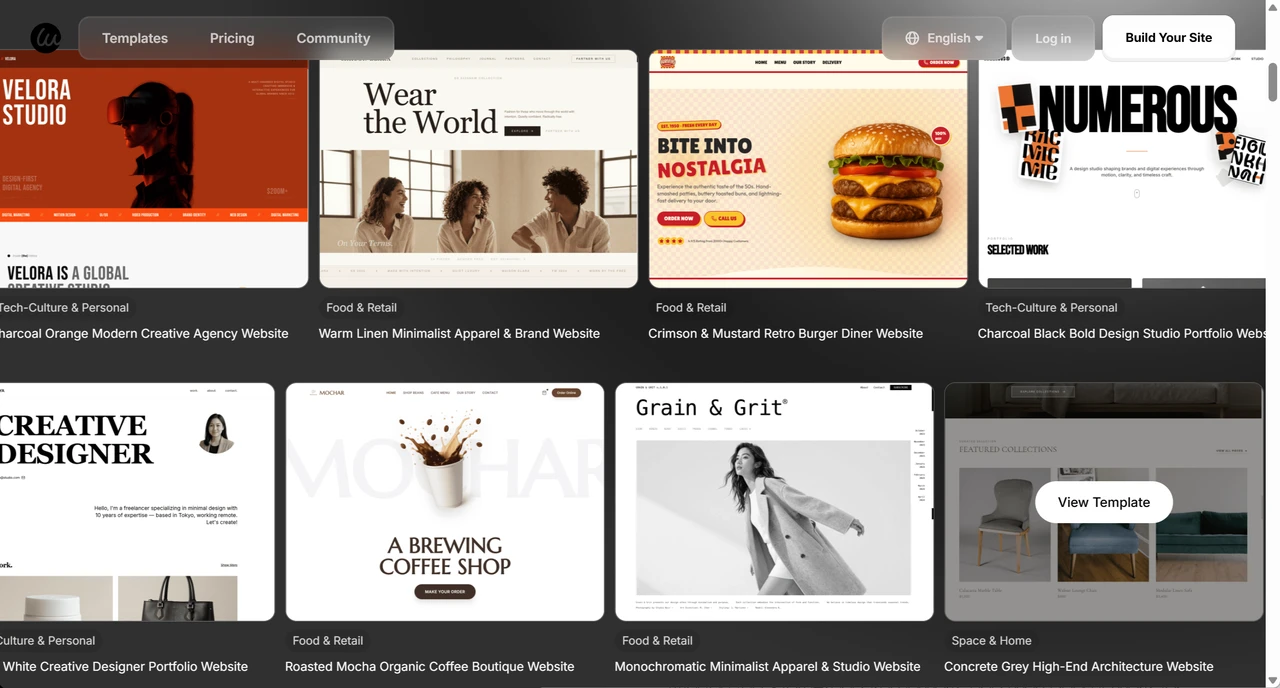Open the Templates menu
Image resolution: width=1280 pixels, height=688 pixels.
135,38
